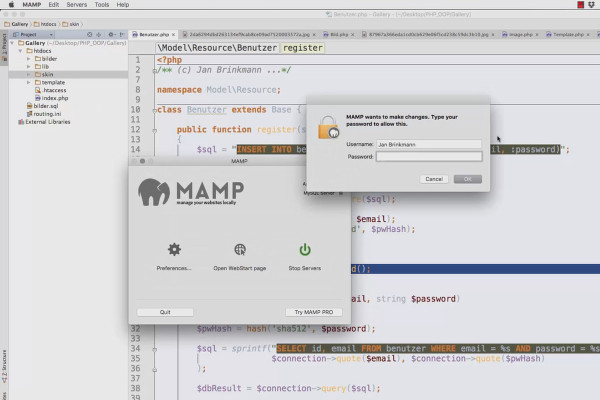Open MAMP menu in menu bar
Image resolution: width=600 pixels, height=400 pixels.
tap(32, 5)
